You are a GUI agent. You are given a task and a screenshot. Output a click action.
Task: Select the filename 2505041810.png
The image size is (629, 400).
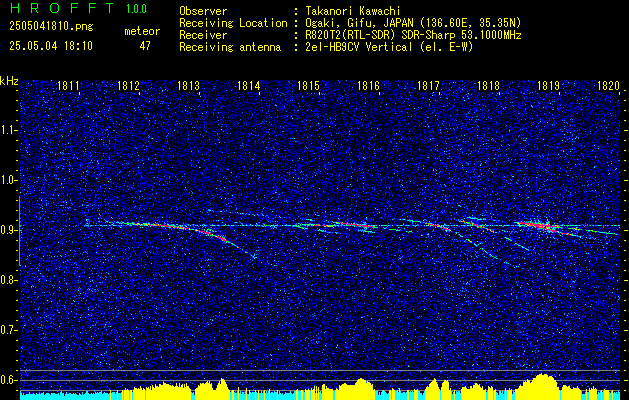click(x=51, y=26)
